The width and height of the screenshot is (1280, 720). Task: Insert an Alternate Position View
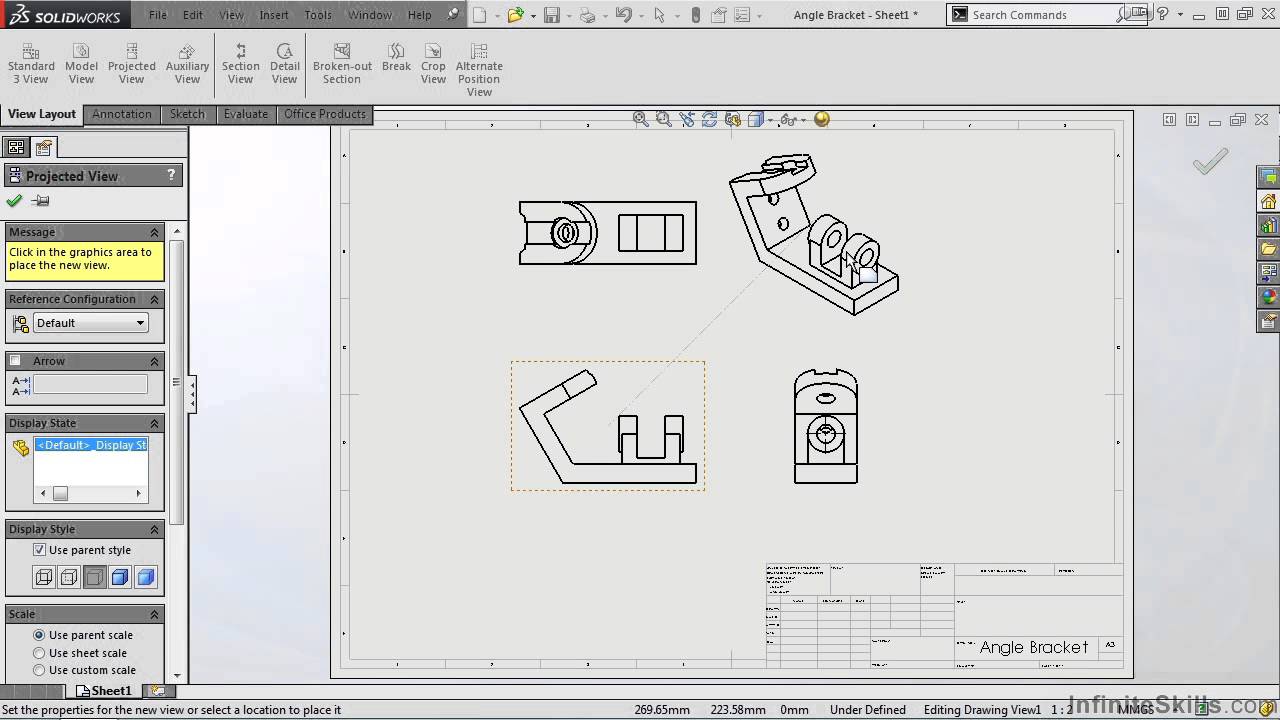coord(479,70)
